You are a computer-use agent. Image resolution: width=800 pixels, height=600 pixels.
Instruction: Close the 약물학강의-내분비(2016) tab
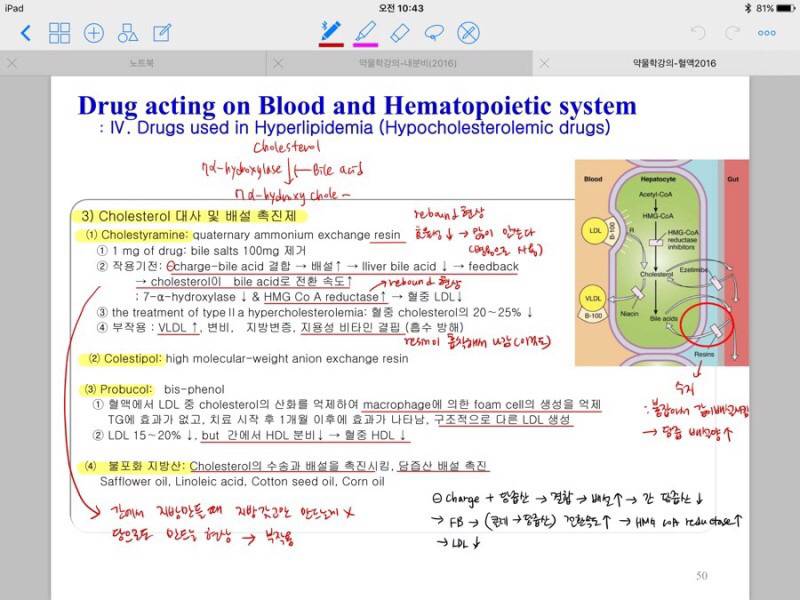click(278, 64)
